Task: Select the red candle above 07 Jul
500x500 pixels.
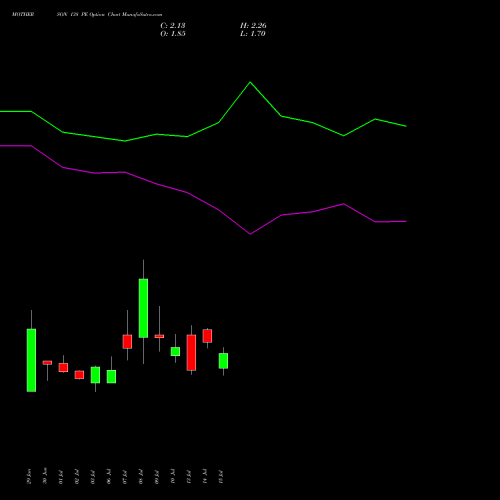Action: 127,342
